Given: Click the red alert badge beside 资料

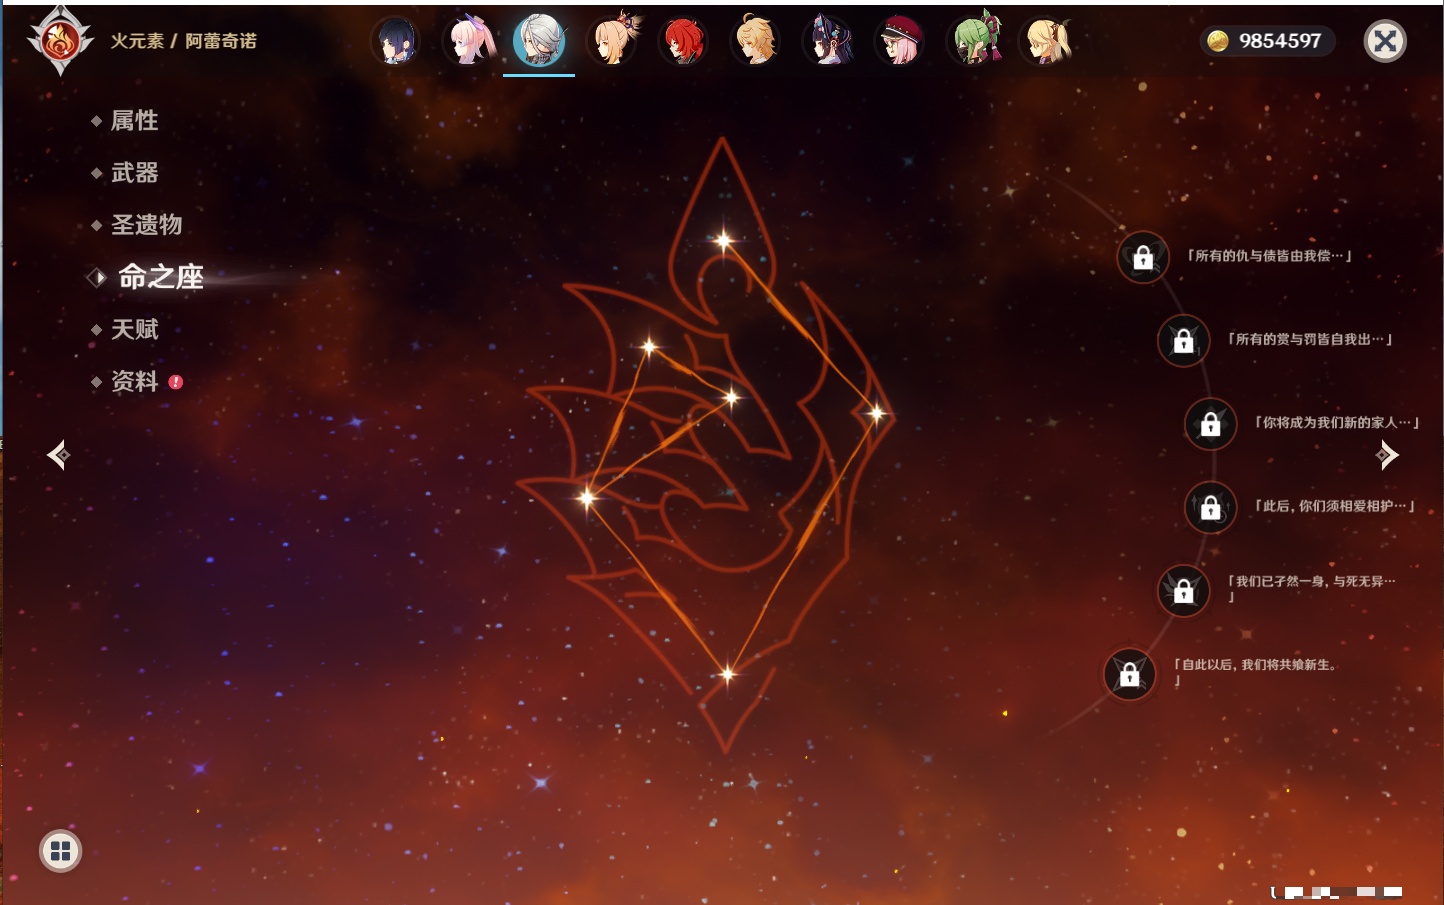Looking at the screenshot, I should tap(176, 382).
